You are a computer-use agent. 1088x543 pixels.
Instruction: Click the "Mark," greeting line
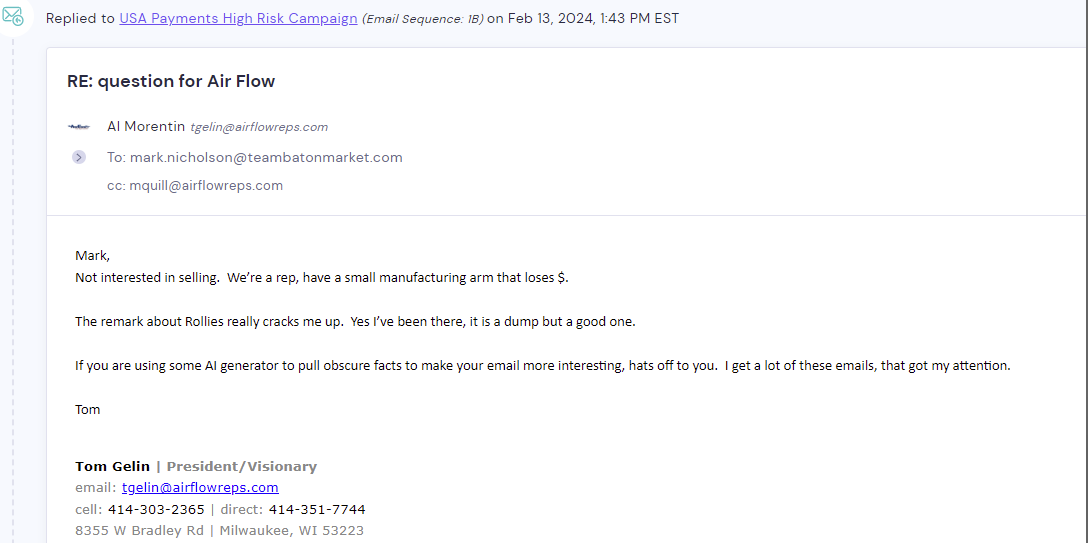pos(92,255)
